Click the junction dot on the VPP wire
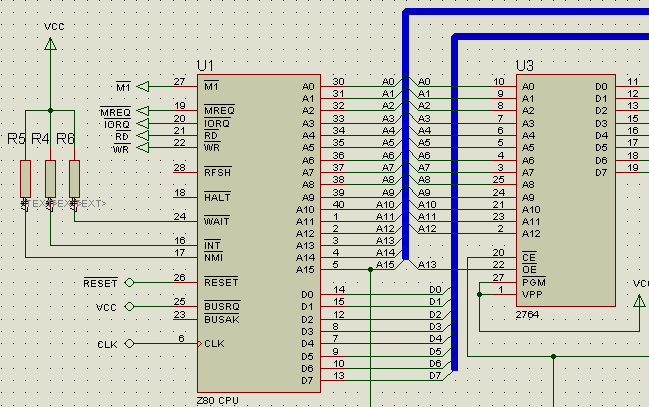This screenshot has width=649, height=407. tap(479, 294)
